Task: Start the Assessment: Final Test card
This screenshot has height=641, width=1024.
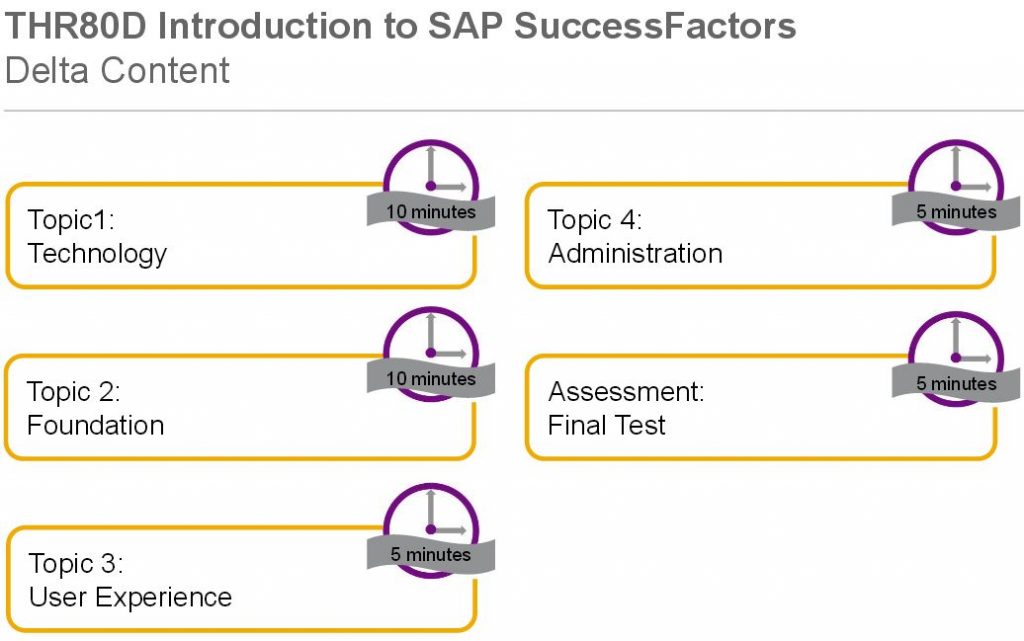Action: coord(760,407)
